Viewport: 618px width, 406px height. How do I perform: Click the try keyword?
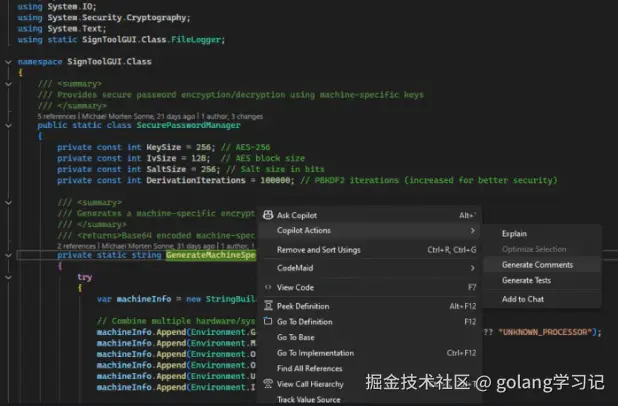[85, 277]
